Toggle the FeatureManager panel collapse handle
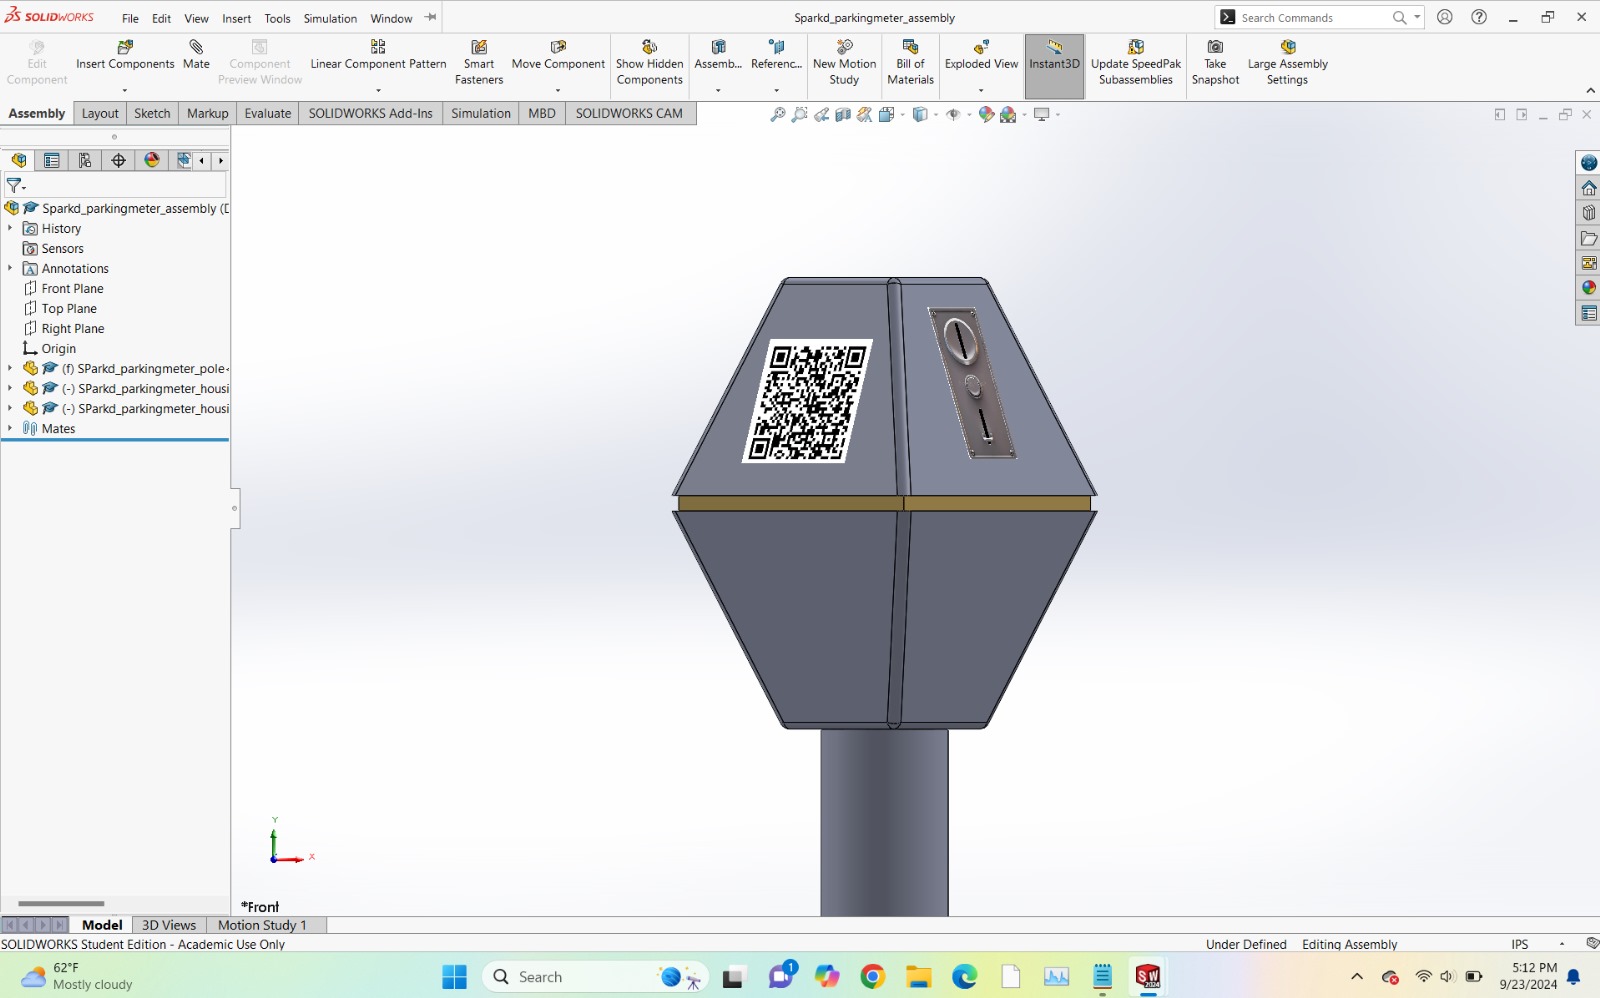Viewport: 1600px width, 998px height. tap(235, 508)
